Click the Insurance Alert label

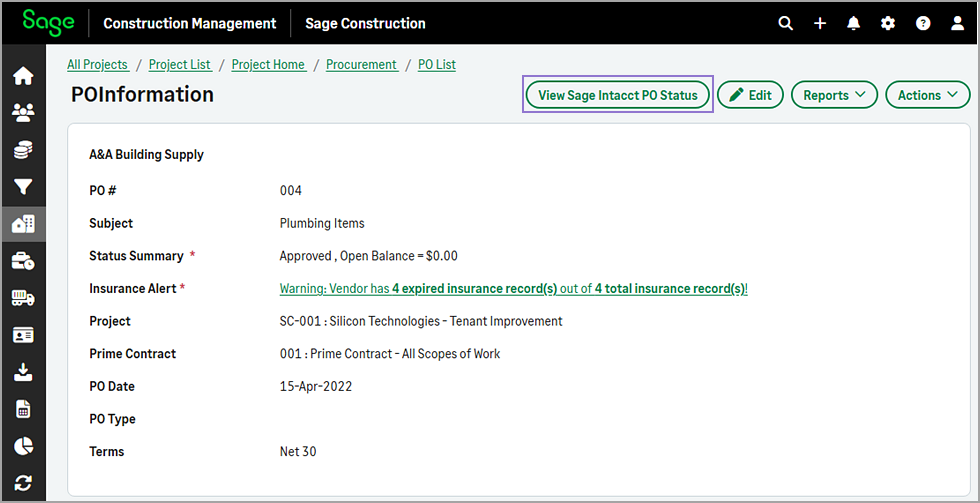tap(132, 289)
